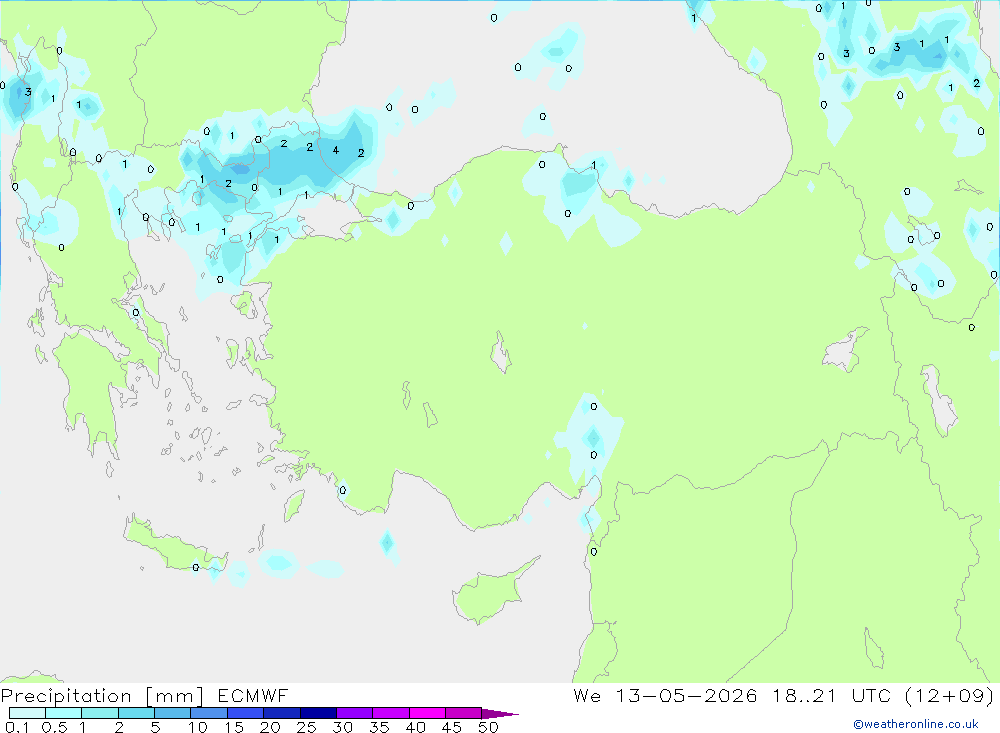This screenshot has width=1000, height=733.
Task: Click the '18..21' time range text
Action: coord(804,695)
